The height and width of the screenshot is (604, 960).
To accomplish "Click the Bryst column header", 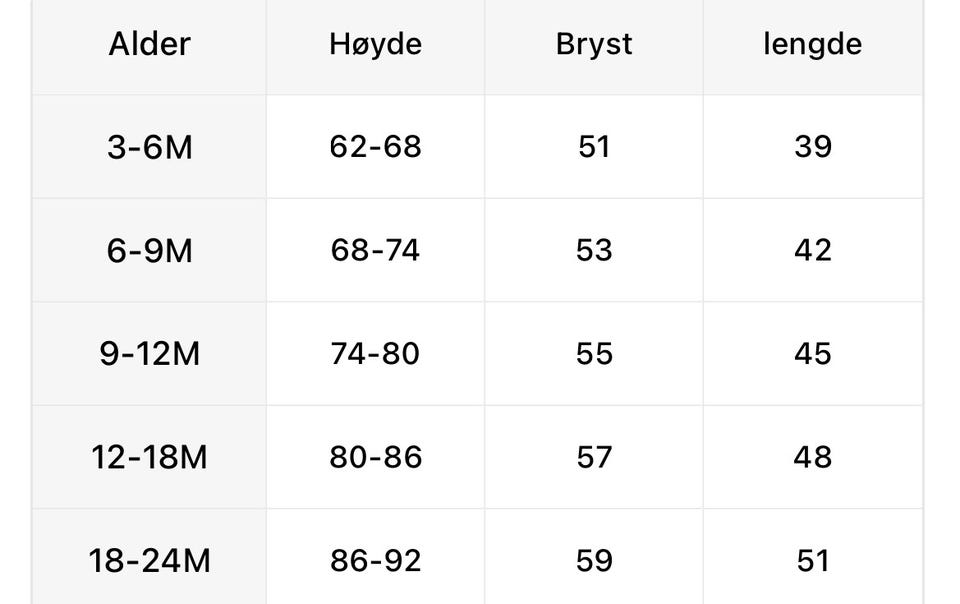I will (x=594, y=44).
